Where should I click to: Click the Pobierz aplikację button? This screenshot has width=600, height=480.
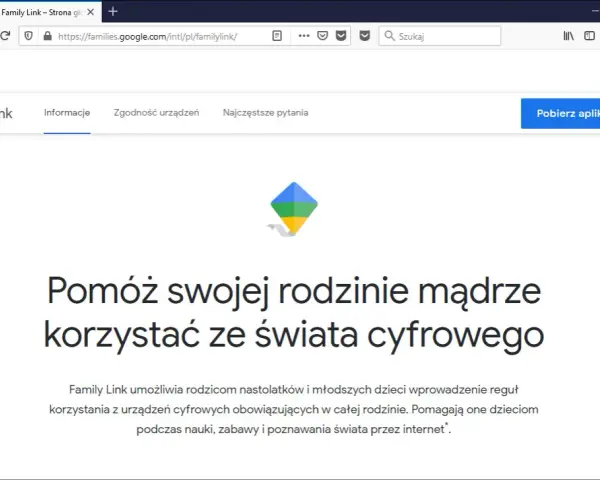(561, 113)
